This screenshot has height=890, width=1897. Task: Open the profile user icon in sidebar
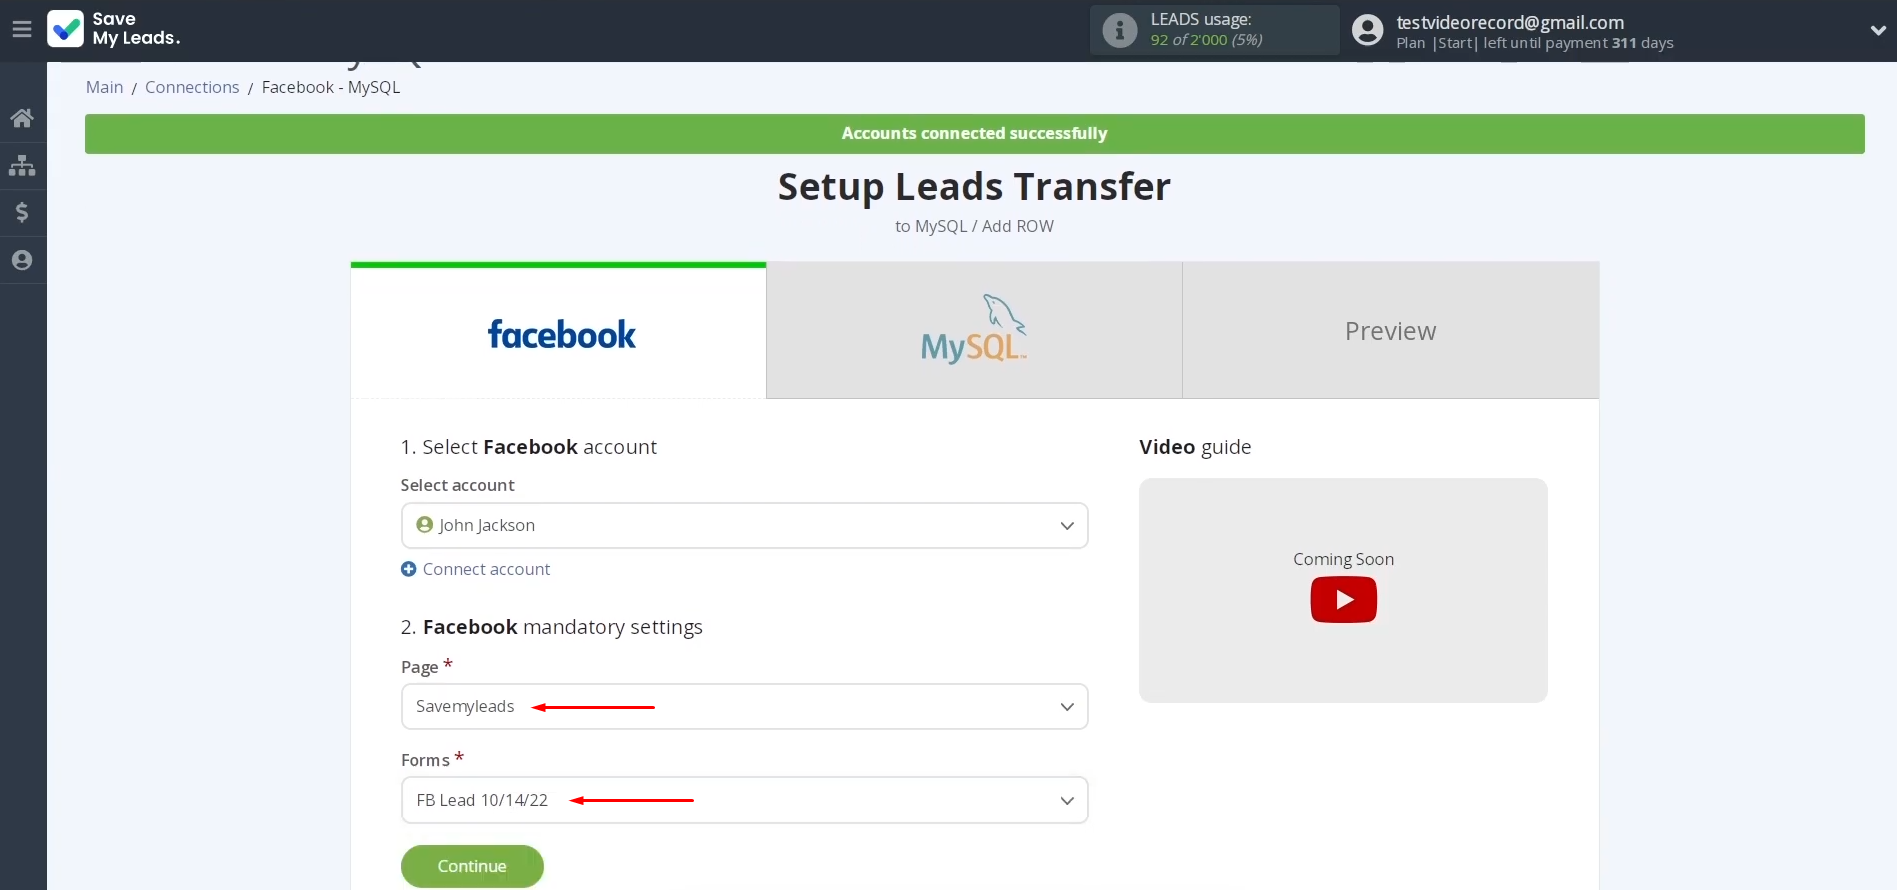tap(22, 260)
